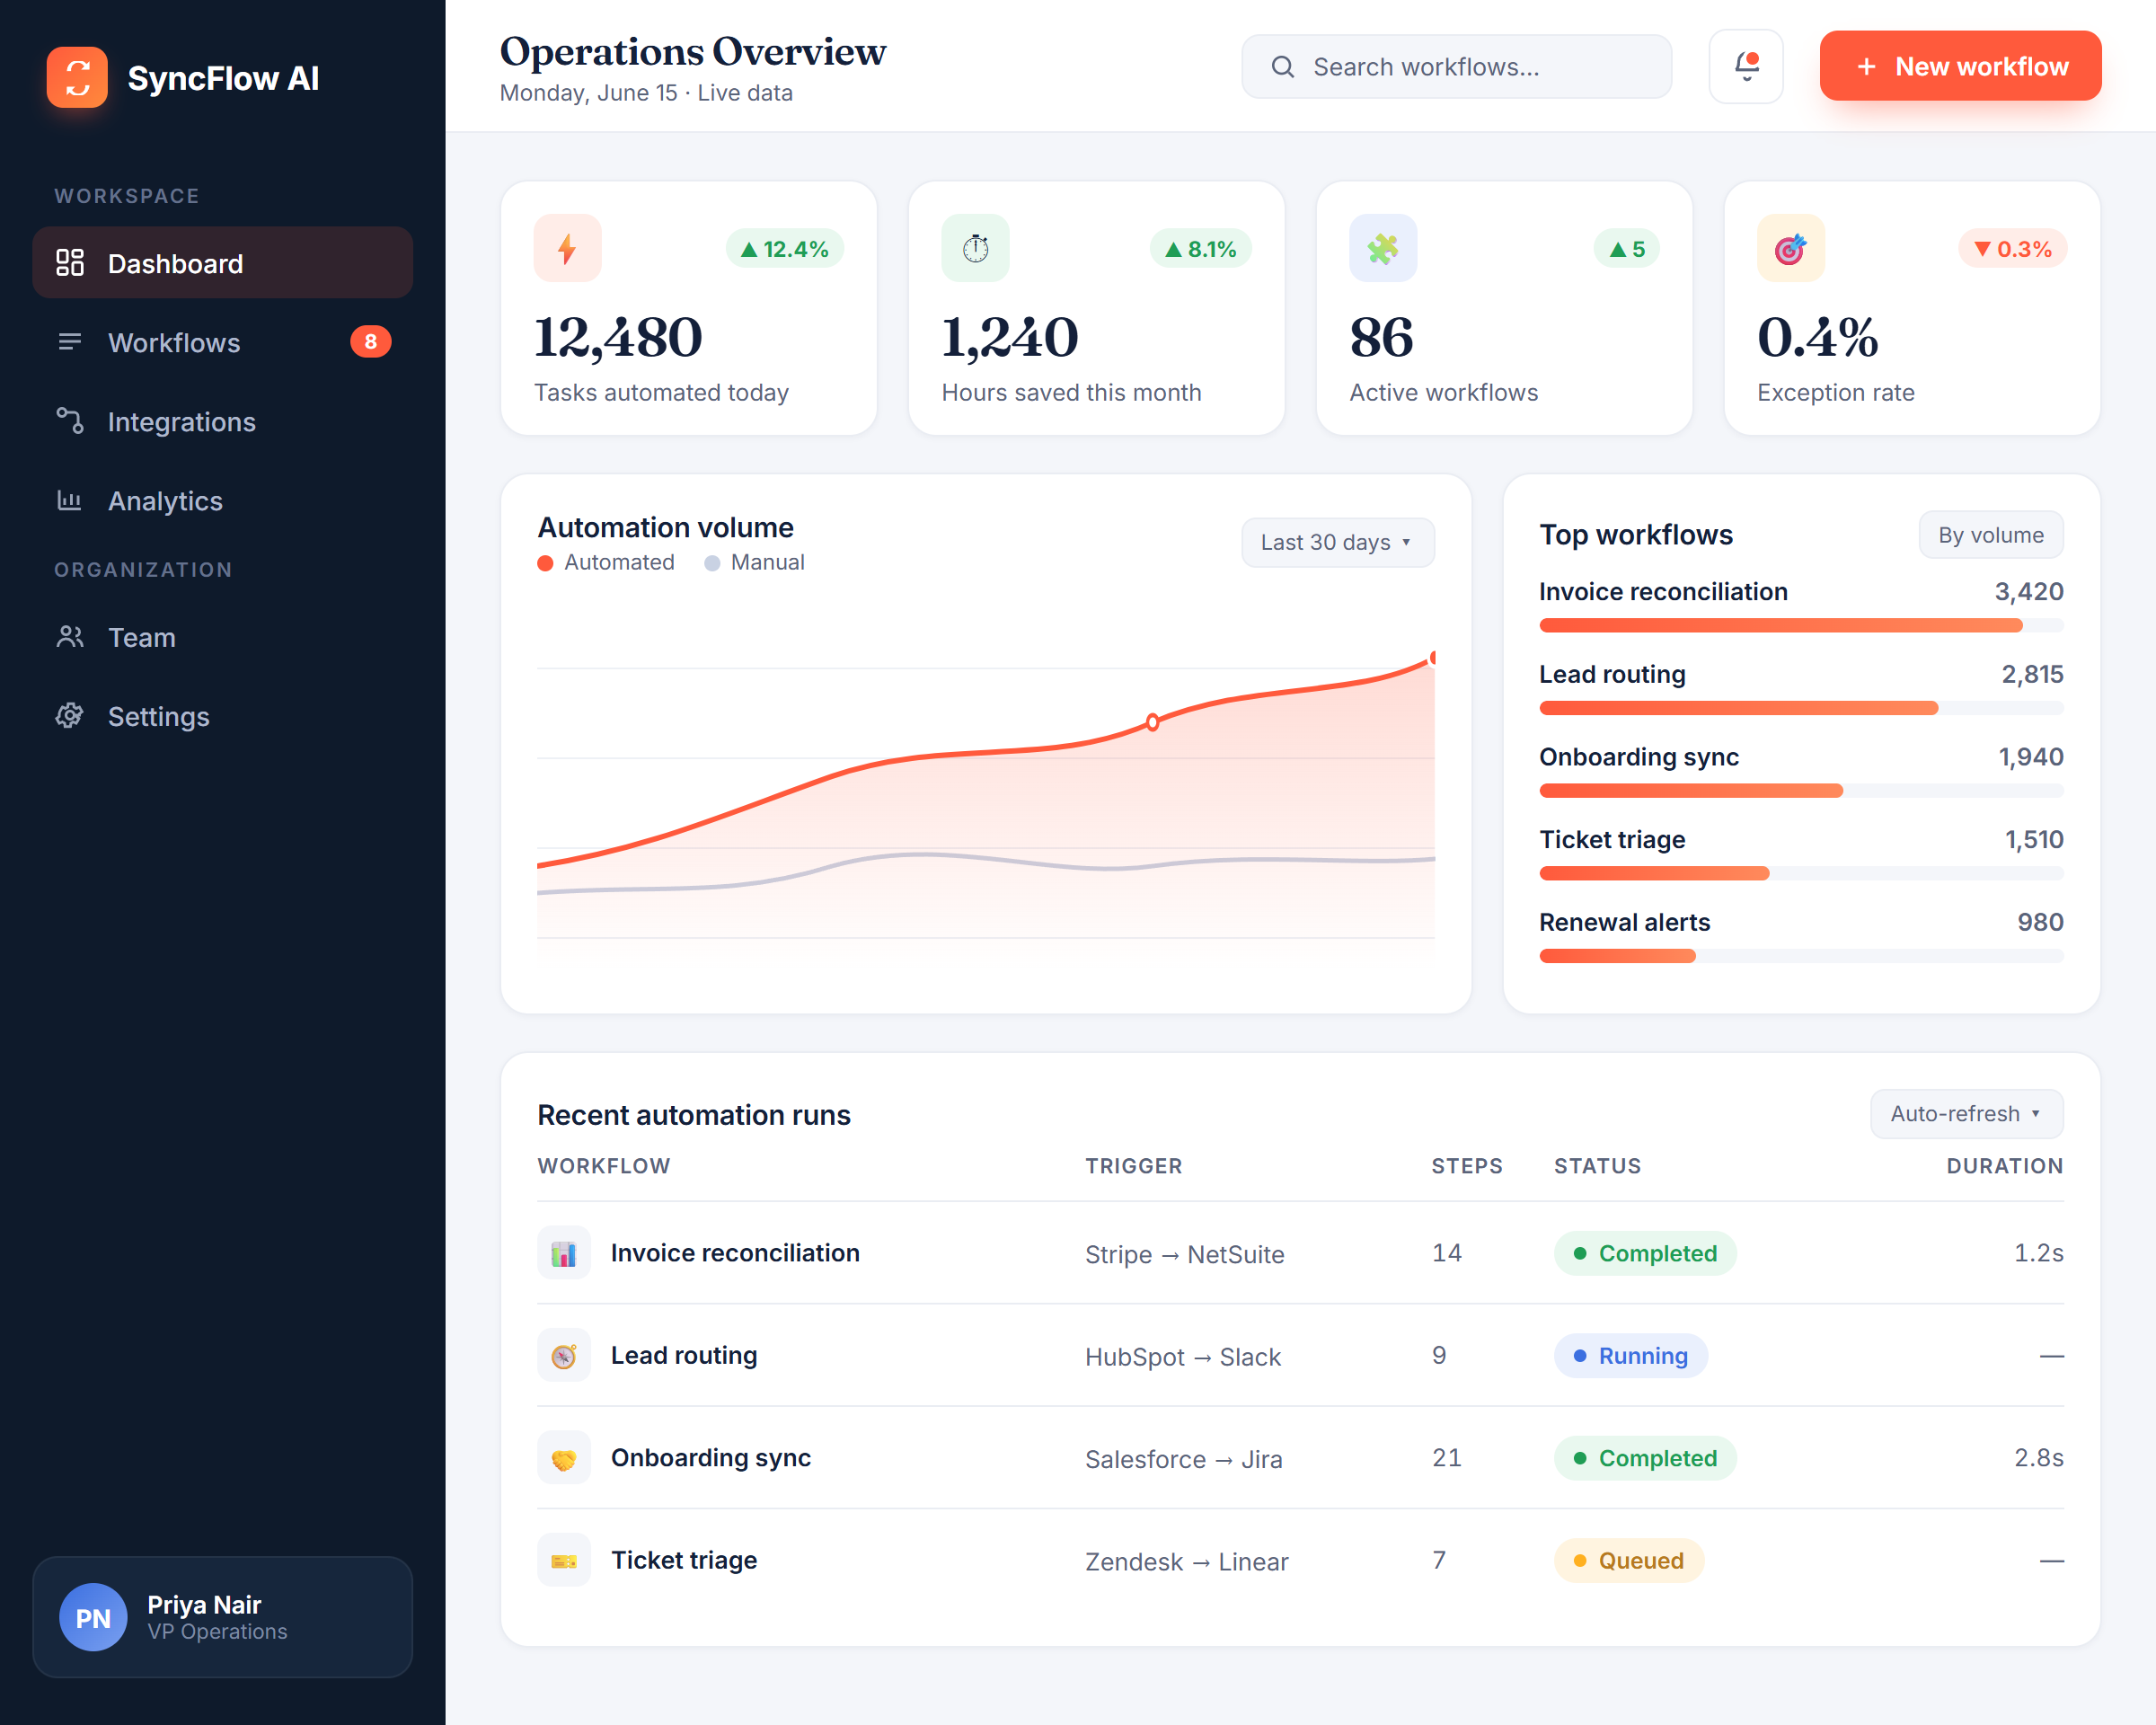This screenshot has height=1725, width=2156.
Task: Click the Lead routing volume bar
Action: pos(1801,708)
